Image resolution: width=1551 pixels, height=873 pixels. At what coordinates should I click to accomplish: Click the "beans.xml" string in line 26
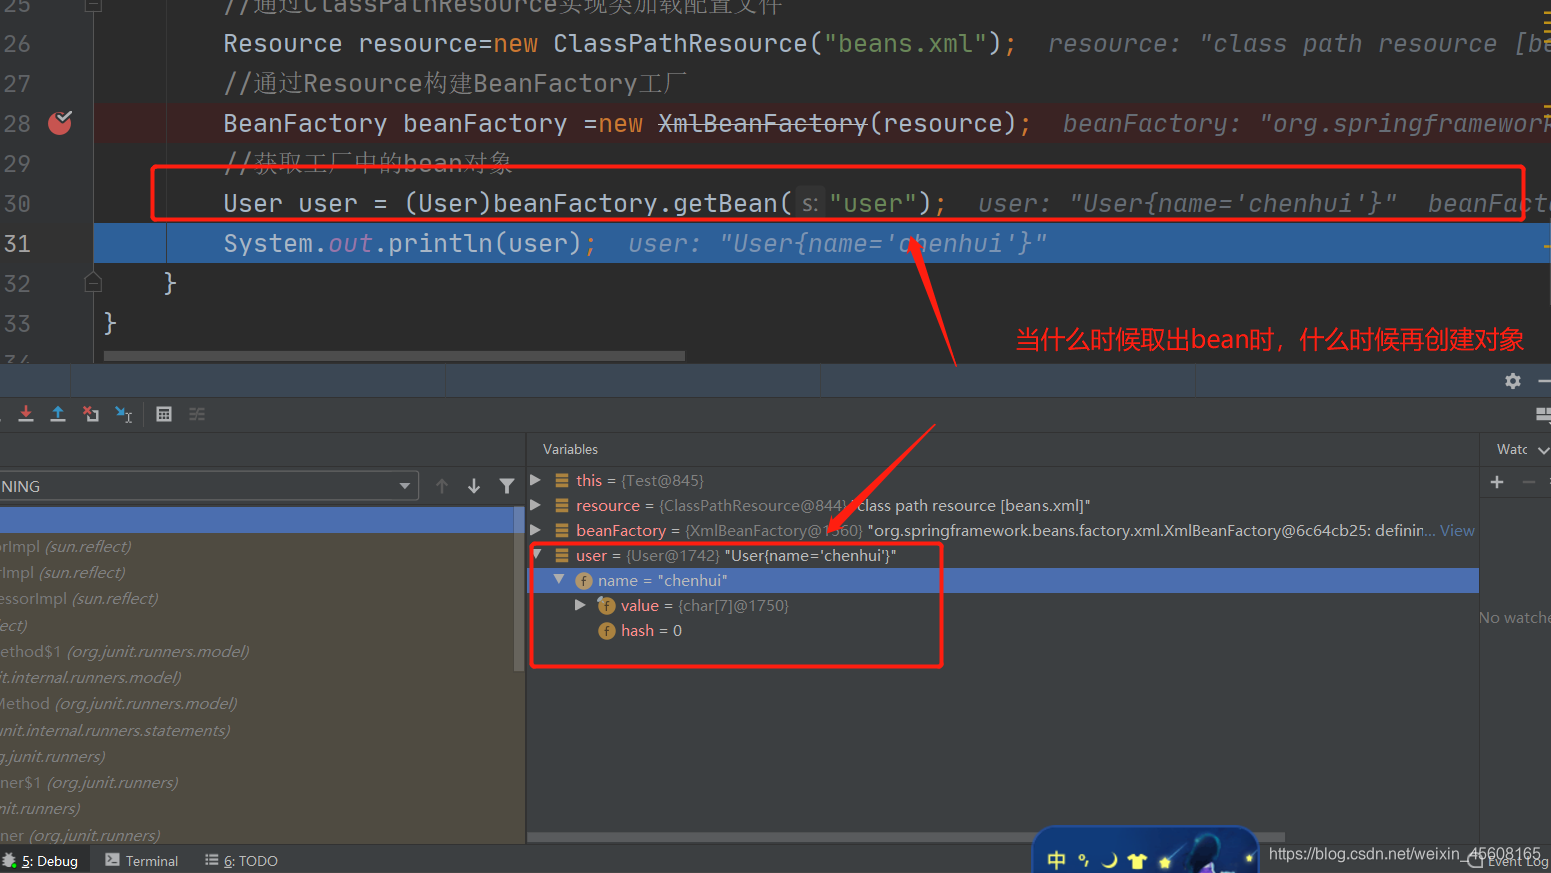905,44
